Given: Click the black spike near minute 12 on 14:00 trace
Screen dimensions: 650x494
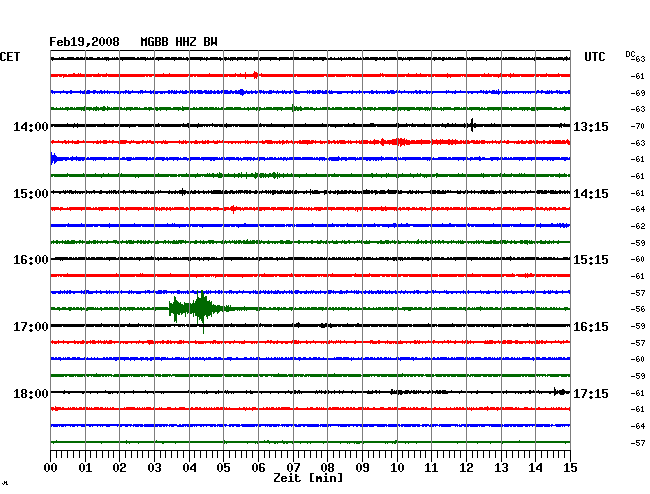Looking at the screenshot, I should pyautogui.click(x=472, y=125).
